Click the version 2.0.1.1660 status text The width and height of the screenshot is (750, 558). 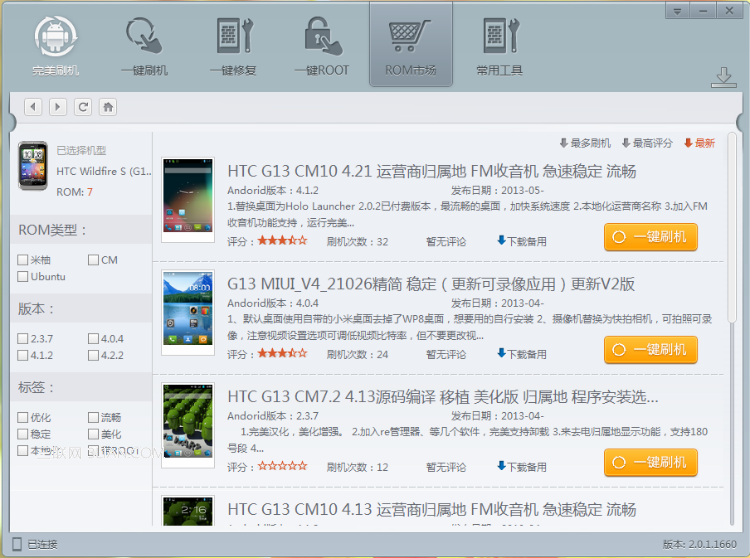click(699, 544)
